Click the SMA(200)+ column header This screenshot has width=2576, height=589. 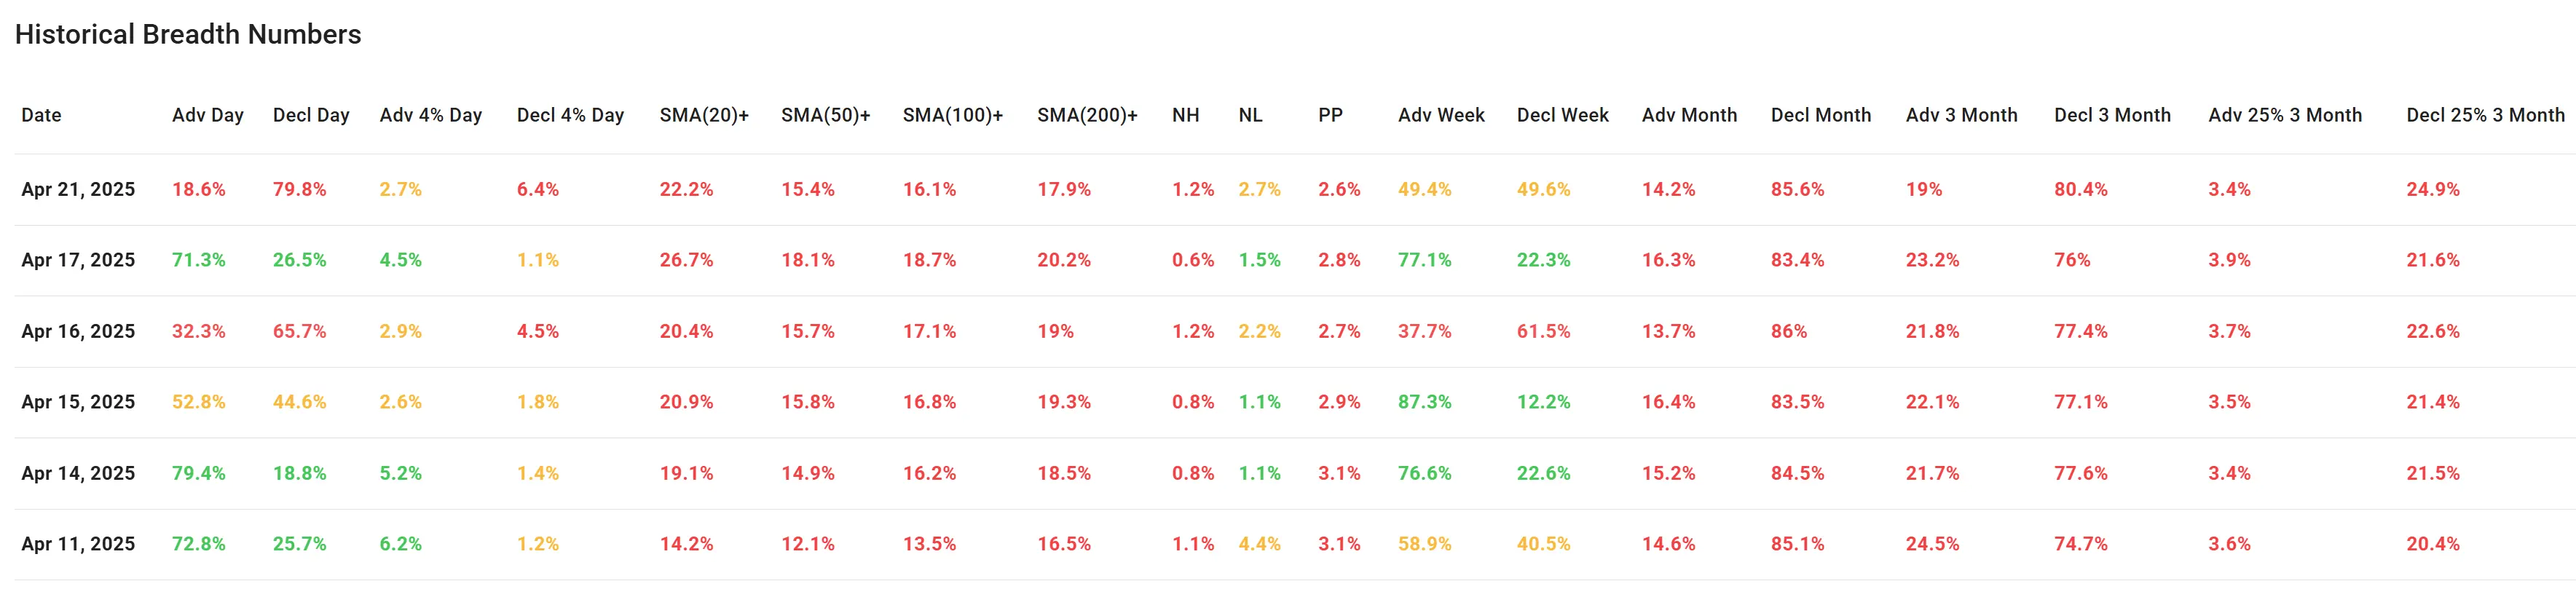click(1086, 115)
